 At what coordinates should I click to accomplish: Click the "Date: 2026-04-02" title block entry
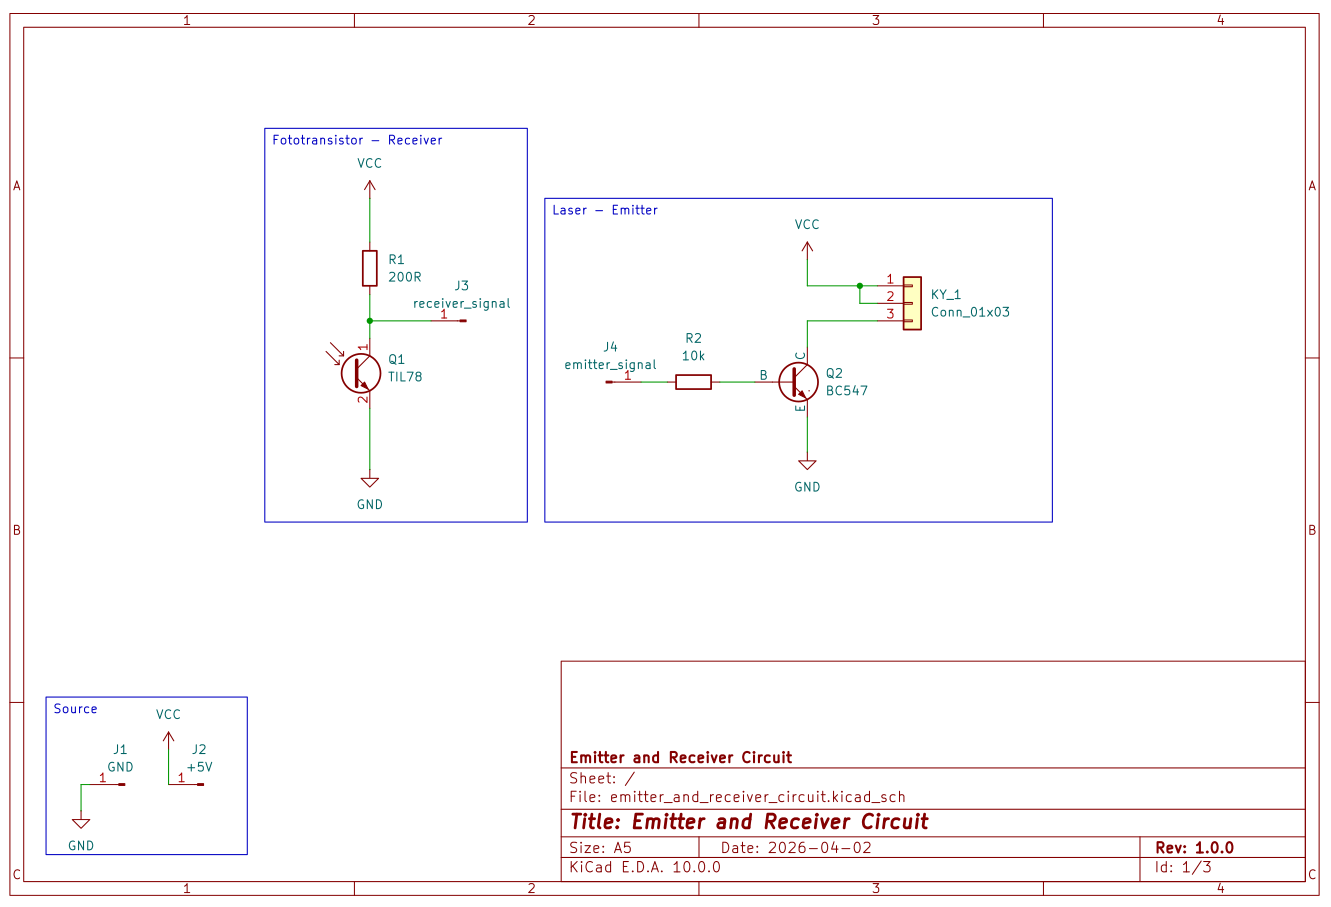pyautogui.click(x=796, y=848)
